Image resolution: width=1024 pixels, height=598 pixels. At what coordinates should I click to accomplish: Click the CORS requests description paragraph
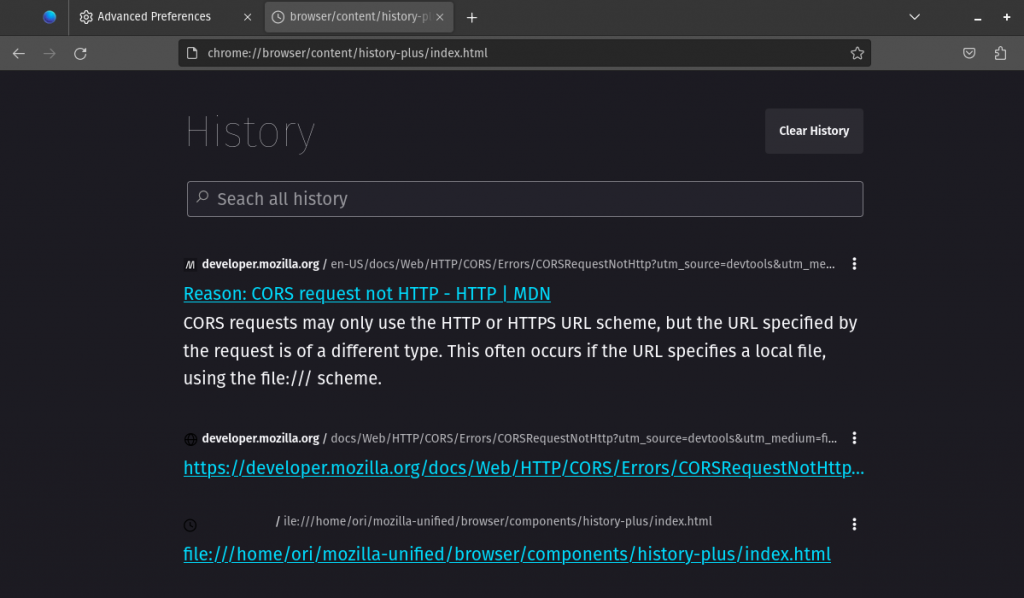520,351
